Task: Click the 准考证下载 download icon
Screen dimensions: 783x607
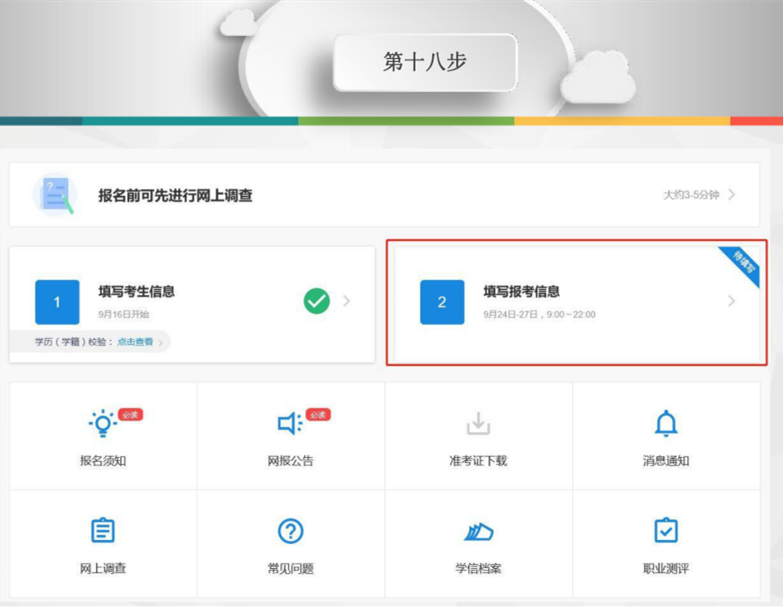Action: point(478,424)
